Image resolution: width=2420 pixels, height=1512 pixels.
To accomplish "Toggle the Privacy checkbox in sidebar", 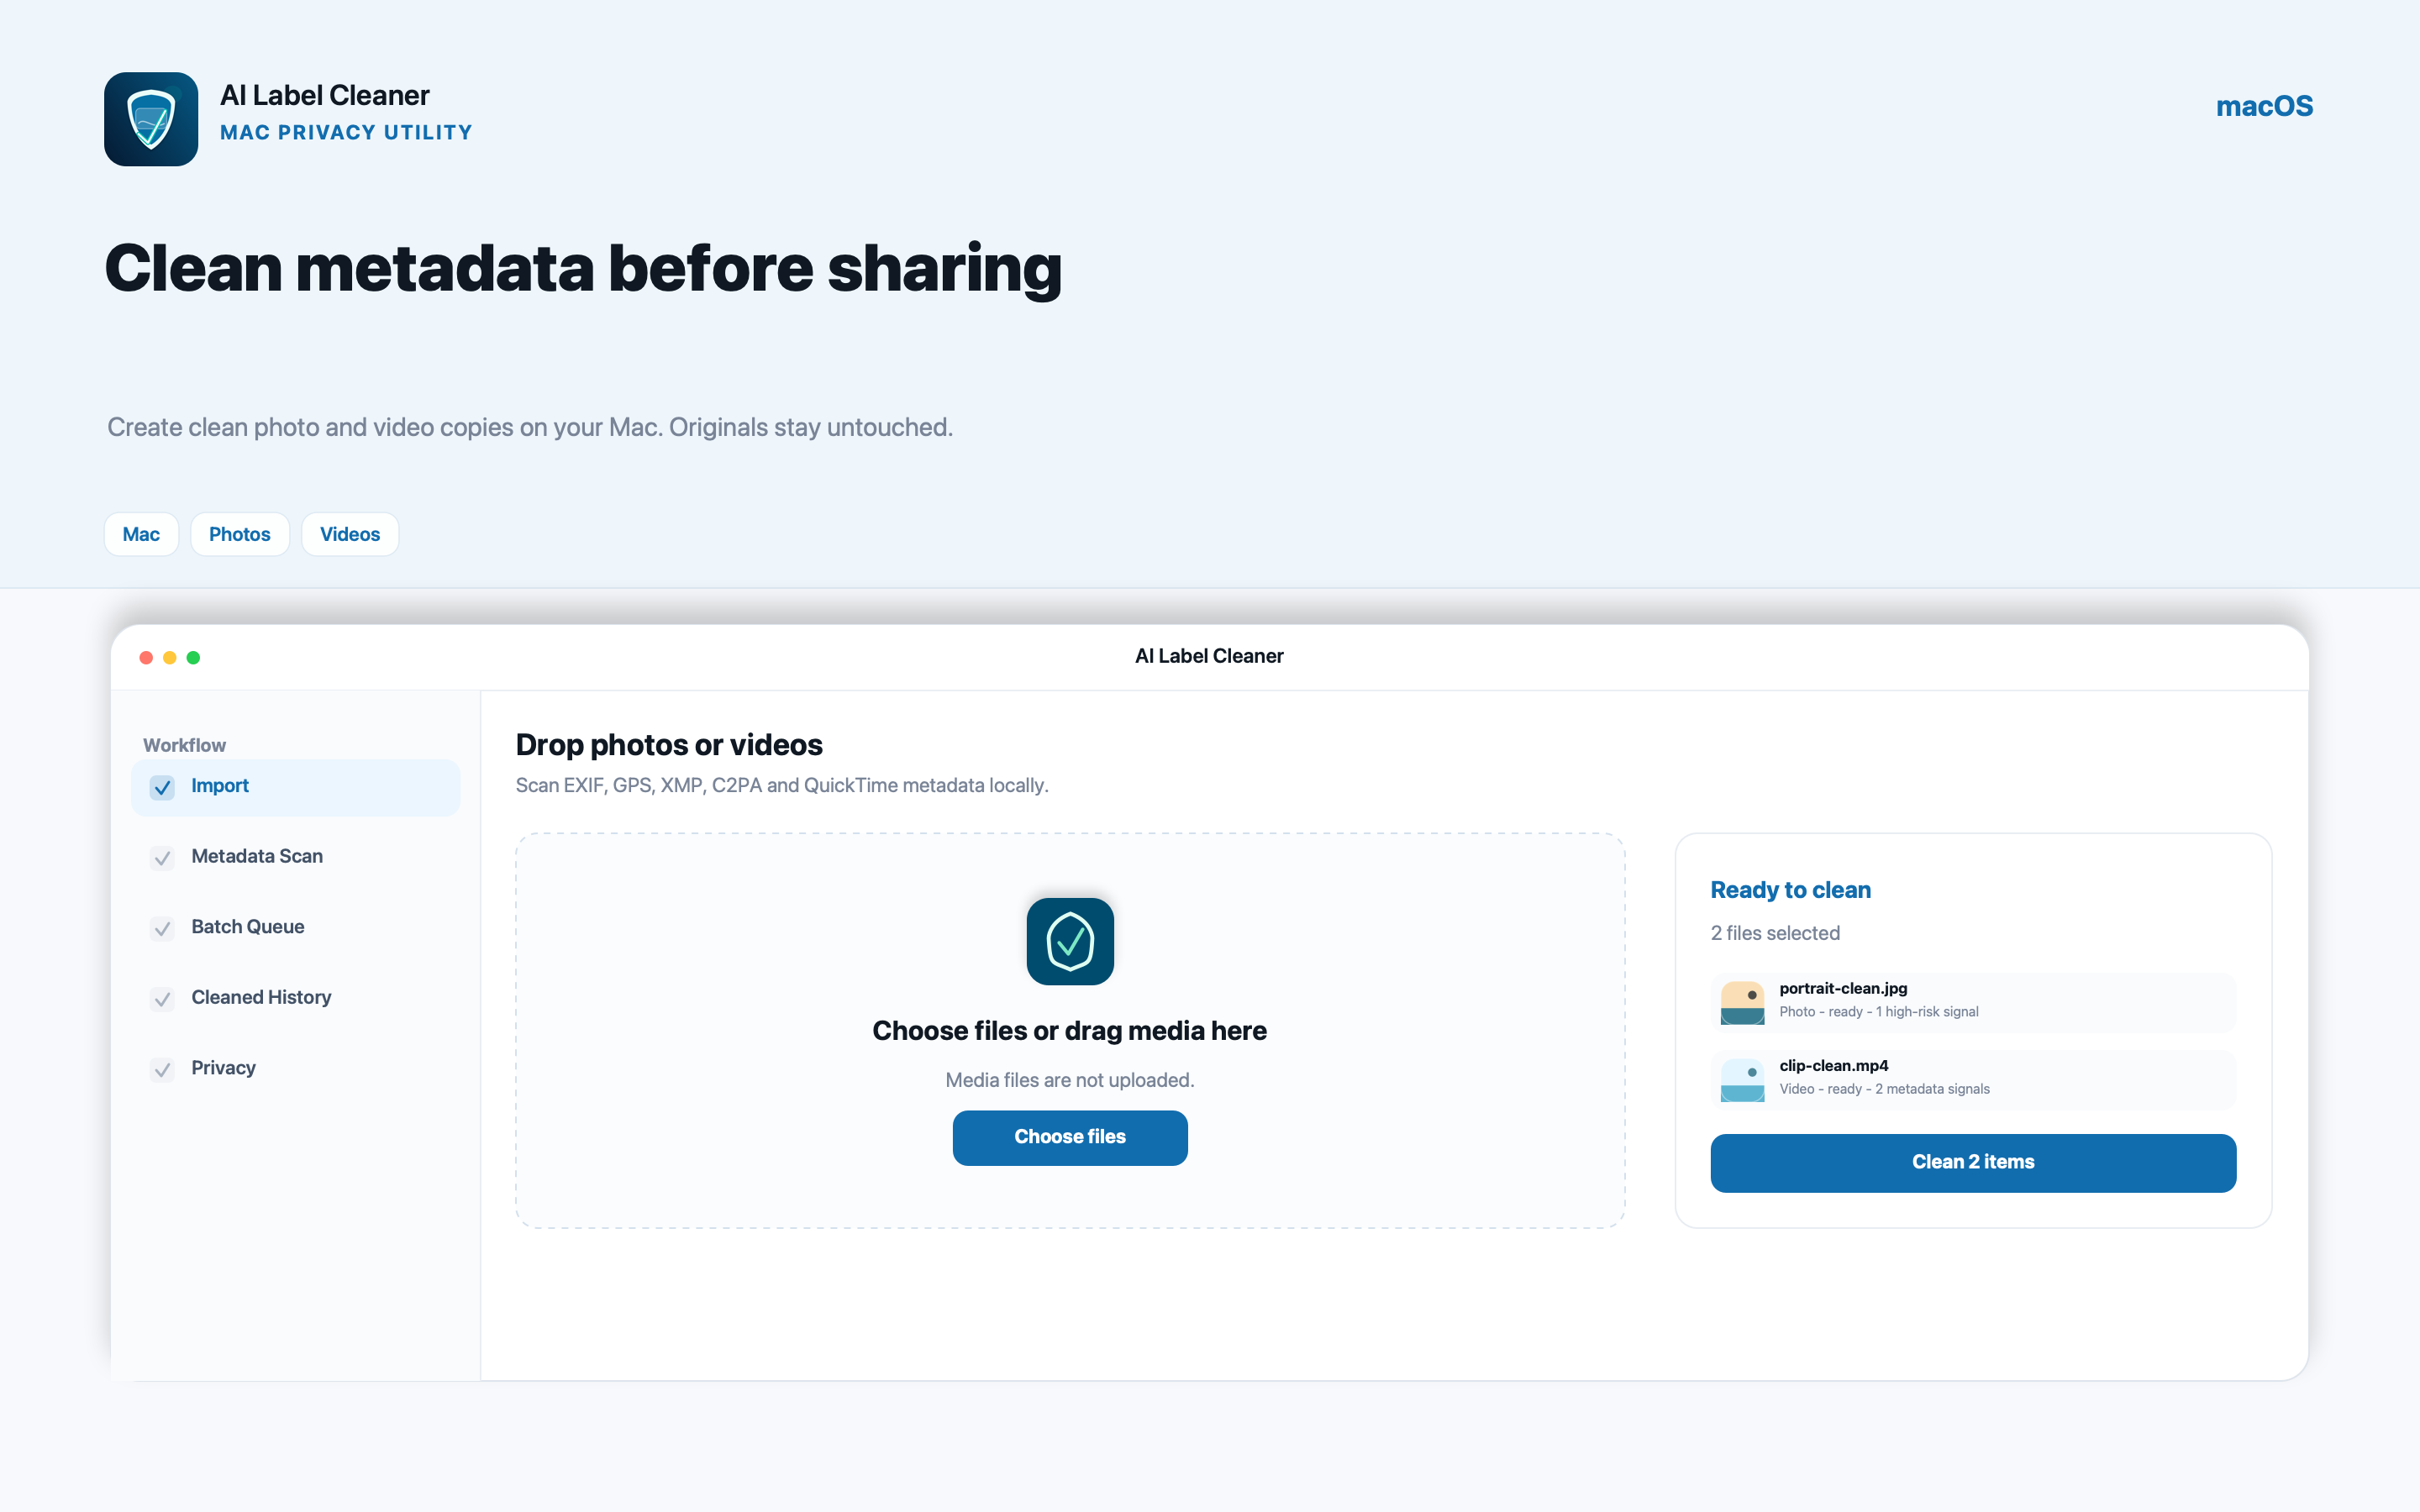I will 162,1070.
